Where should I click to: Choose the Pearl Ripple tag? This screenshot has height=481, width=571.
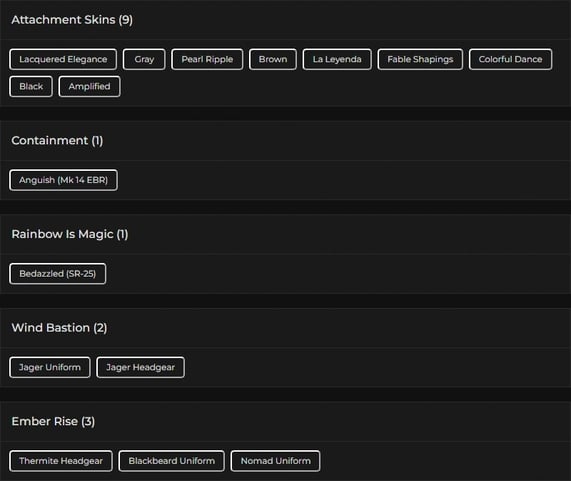(207, 59)
